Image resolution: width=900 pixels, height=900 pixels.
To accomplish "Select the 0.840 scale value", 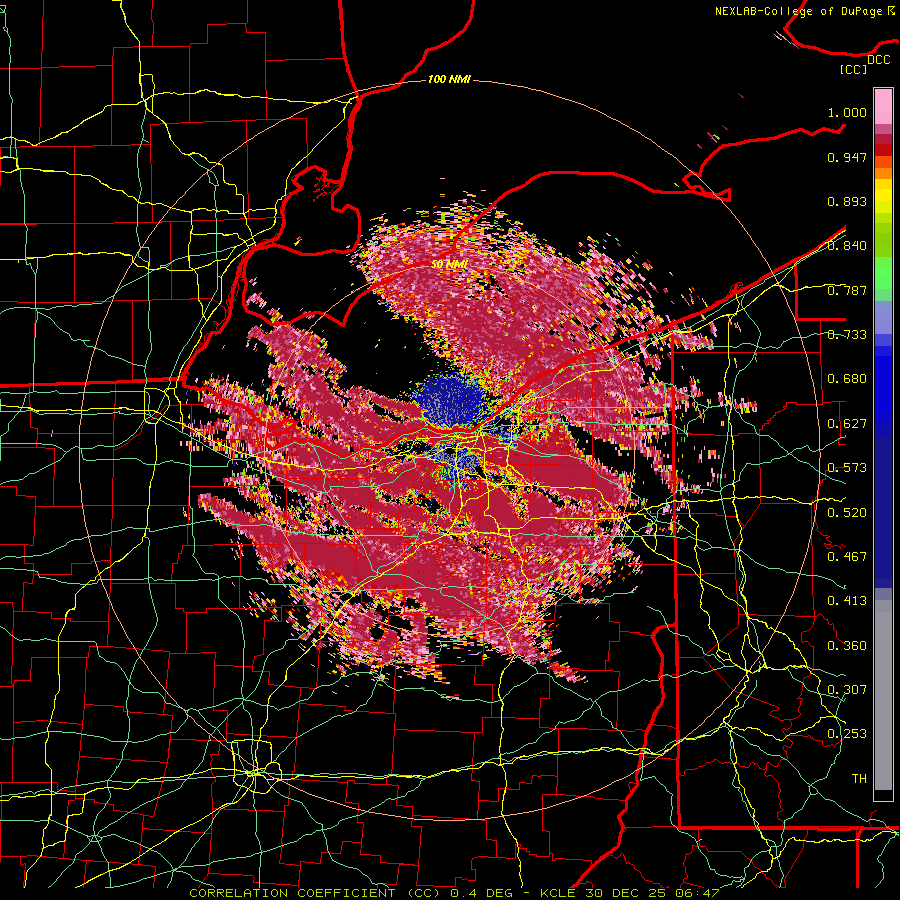I will [x=847, y=246].
